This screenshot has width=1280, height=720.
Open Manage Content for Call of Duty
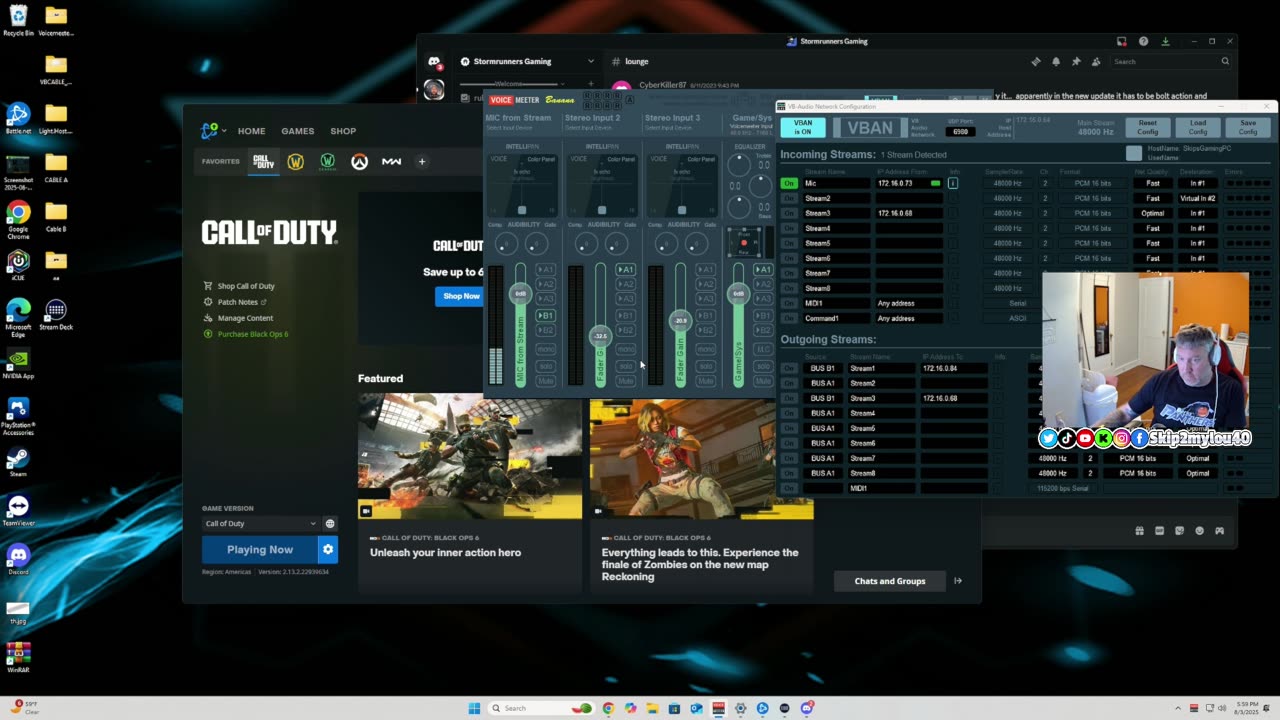click(x=245, y=318)
